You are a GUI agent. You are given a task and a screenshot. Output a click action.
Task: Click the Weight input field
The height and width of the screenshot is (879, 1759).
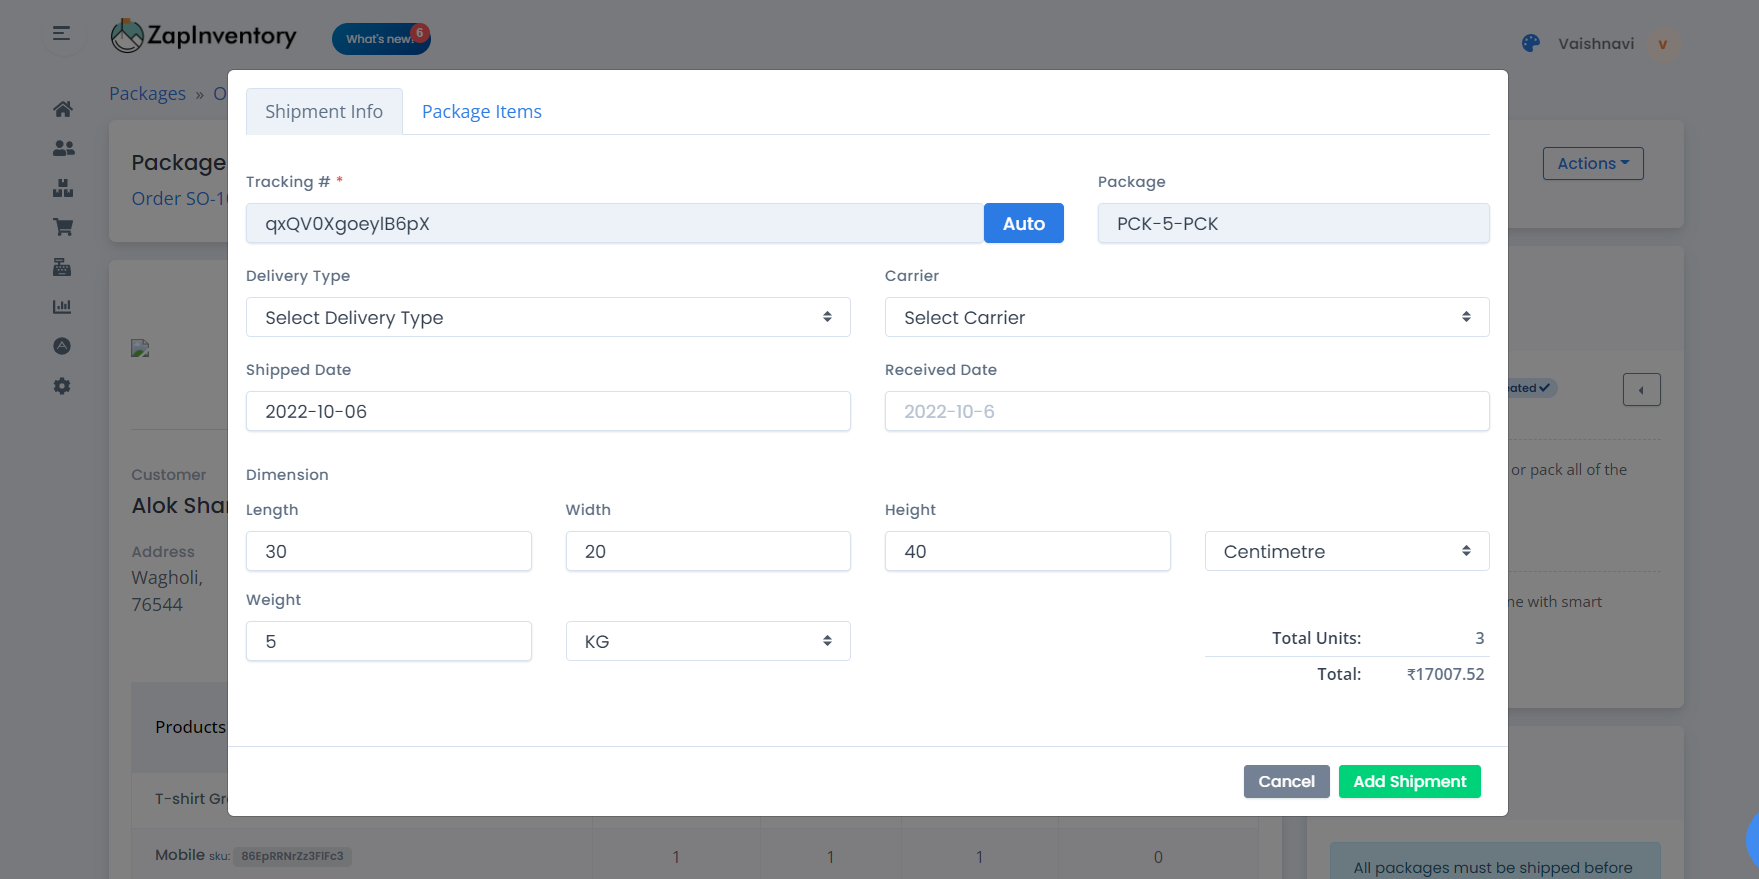point(388,641)
